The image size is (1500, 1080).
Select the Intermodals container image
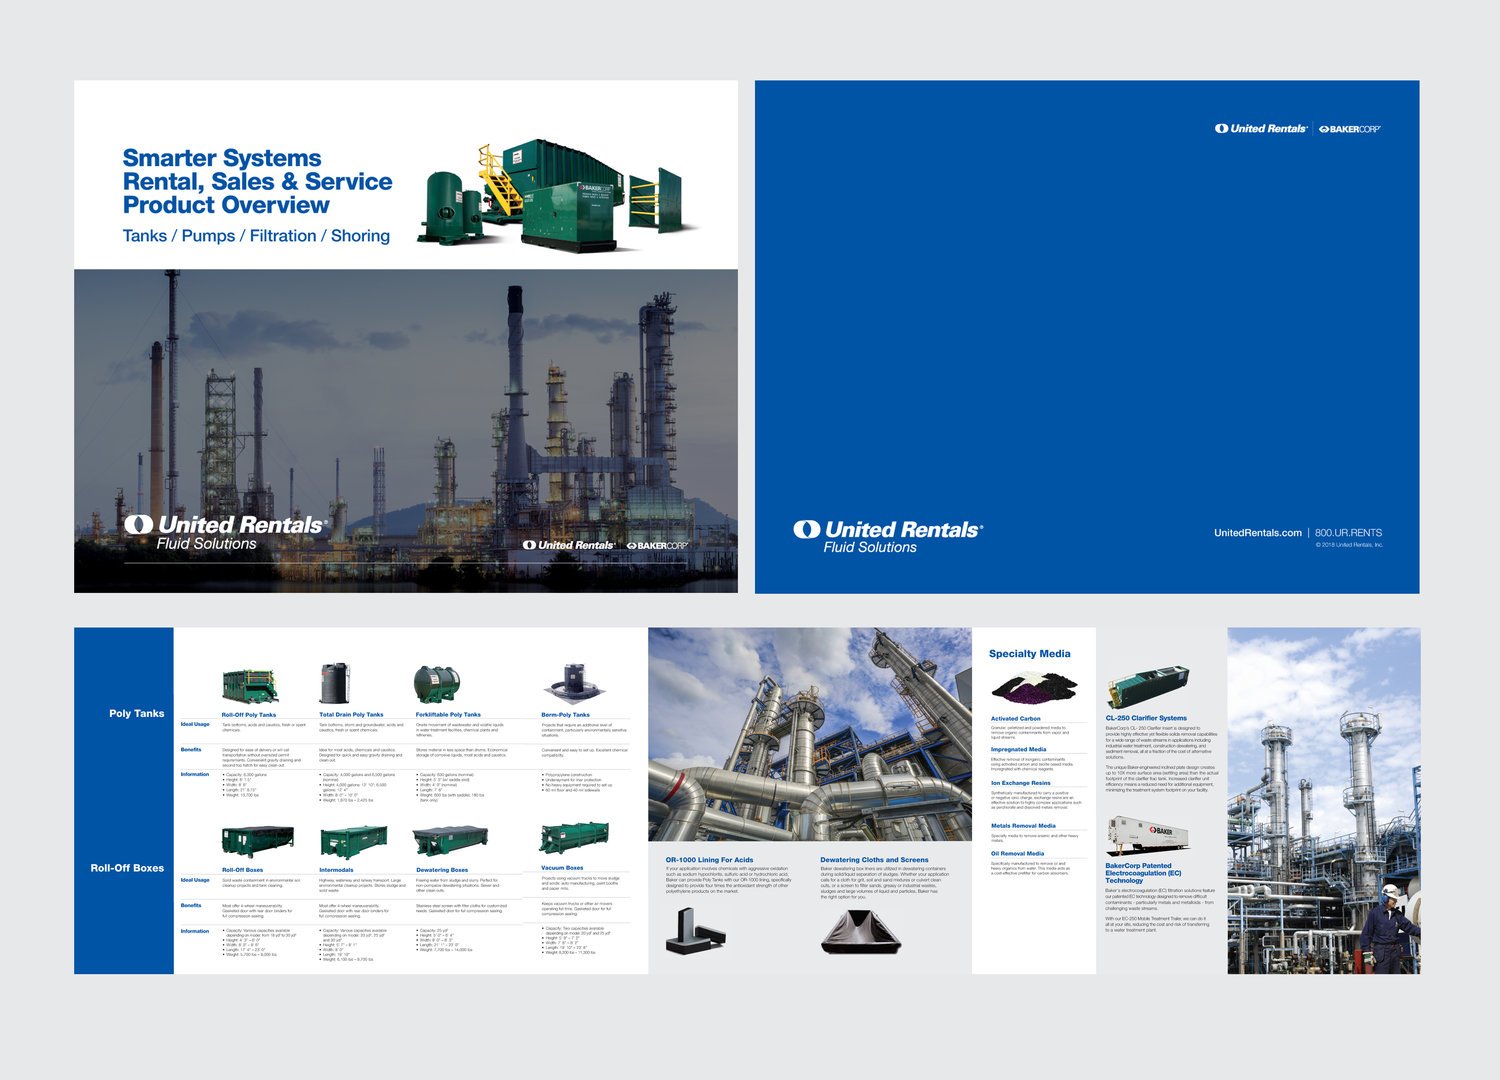[353, 842]
